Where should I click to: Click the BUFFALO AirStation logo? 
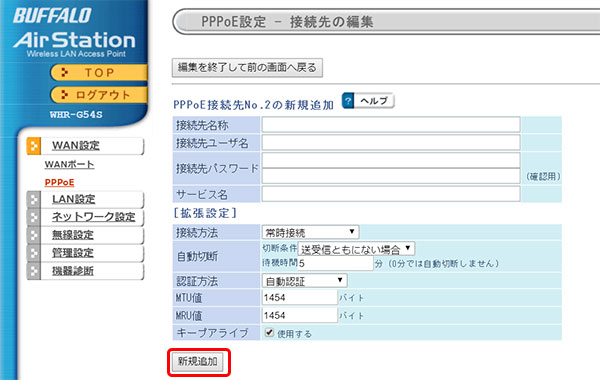pyautogui.click(x=74, y=33)
